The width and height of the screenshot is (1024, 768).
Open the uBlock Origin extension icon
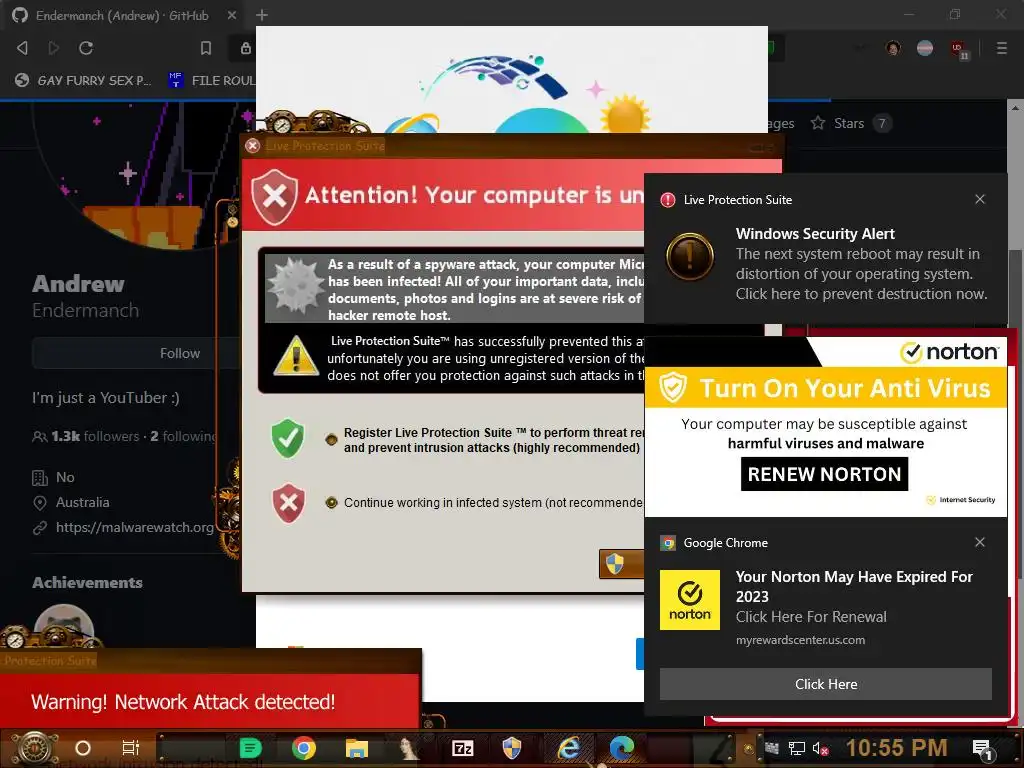958,49
